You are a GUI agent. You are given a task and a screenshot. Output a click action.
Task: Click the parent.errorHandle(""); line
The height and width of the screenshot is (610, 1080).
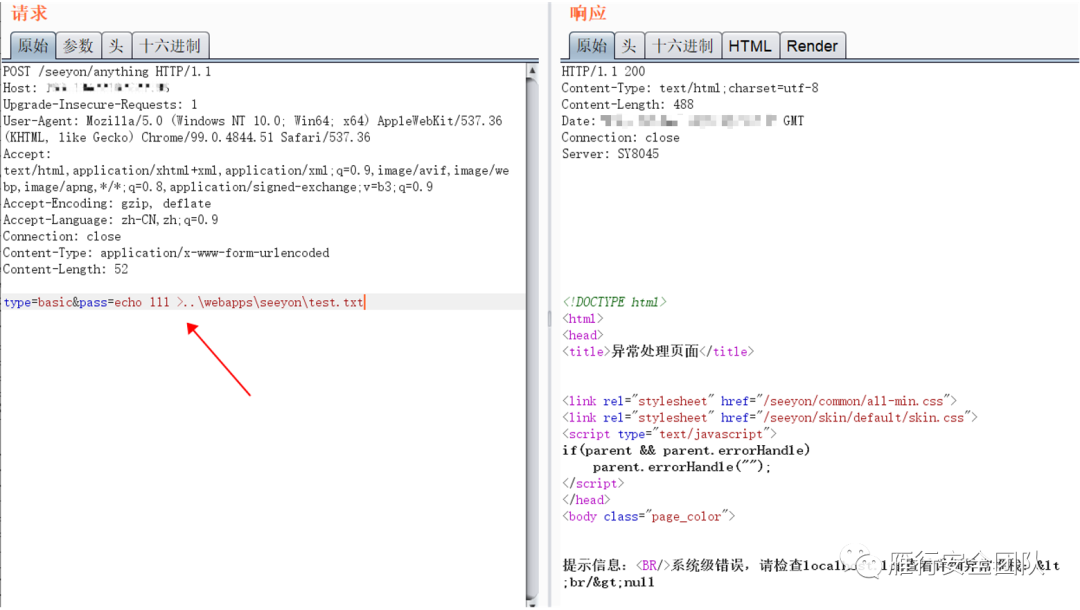pyautogui.click(x=682, y=467)
